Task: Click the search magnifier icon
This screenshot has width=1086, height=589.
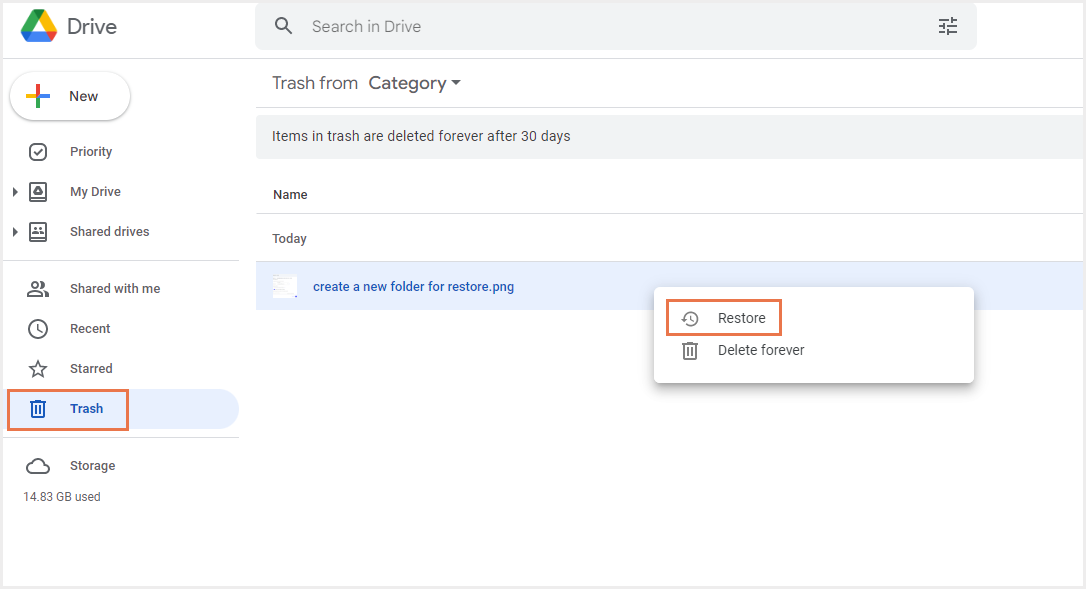Action: (284, 26)
